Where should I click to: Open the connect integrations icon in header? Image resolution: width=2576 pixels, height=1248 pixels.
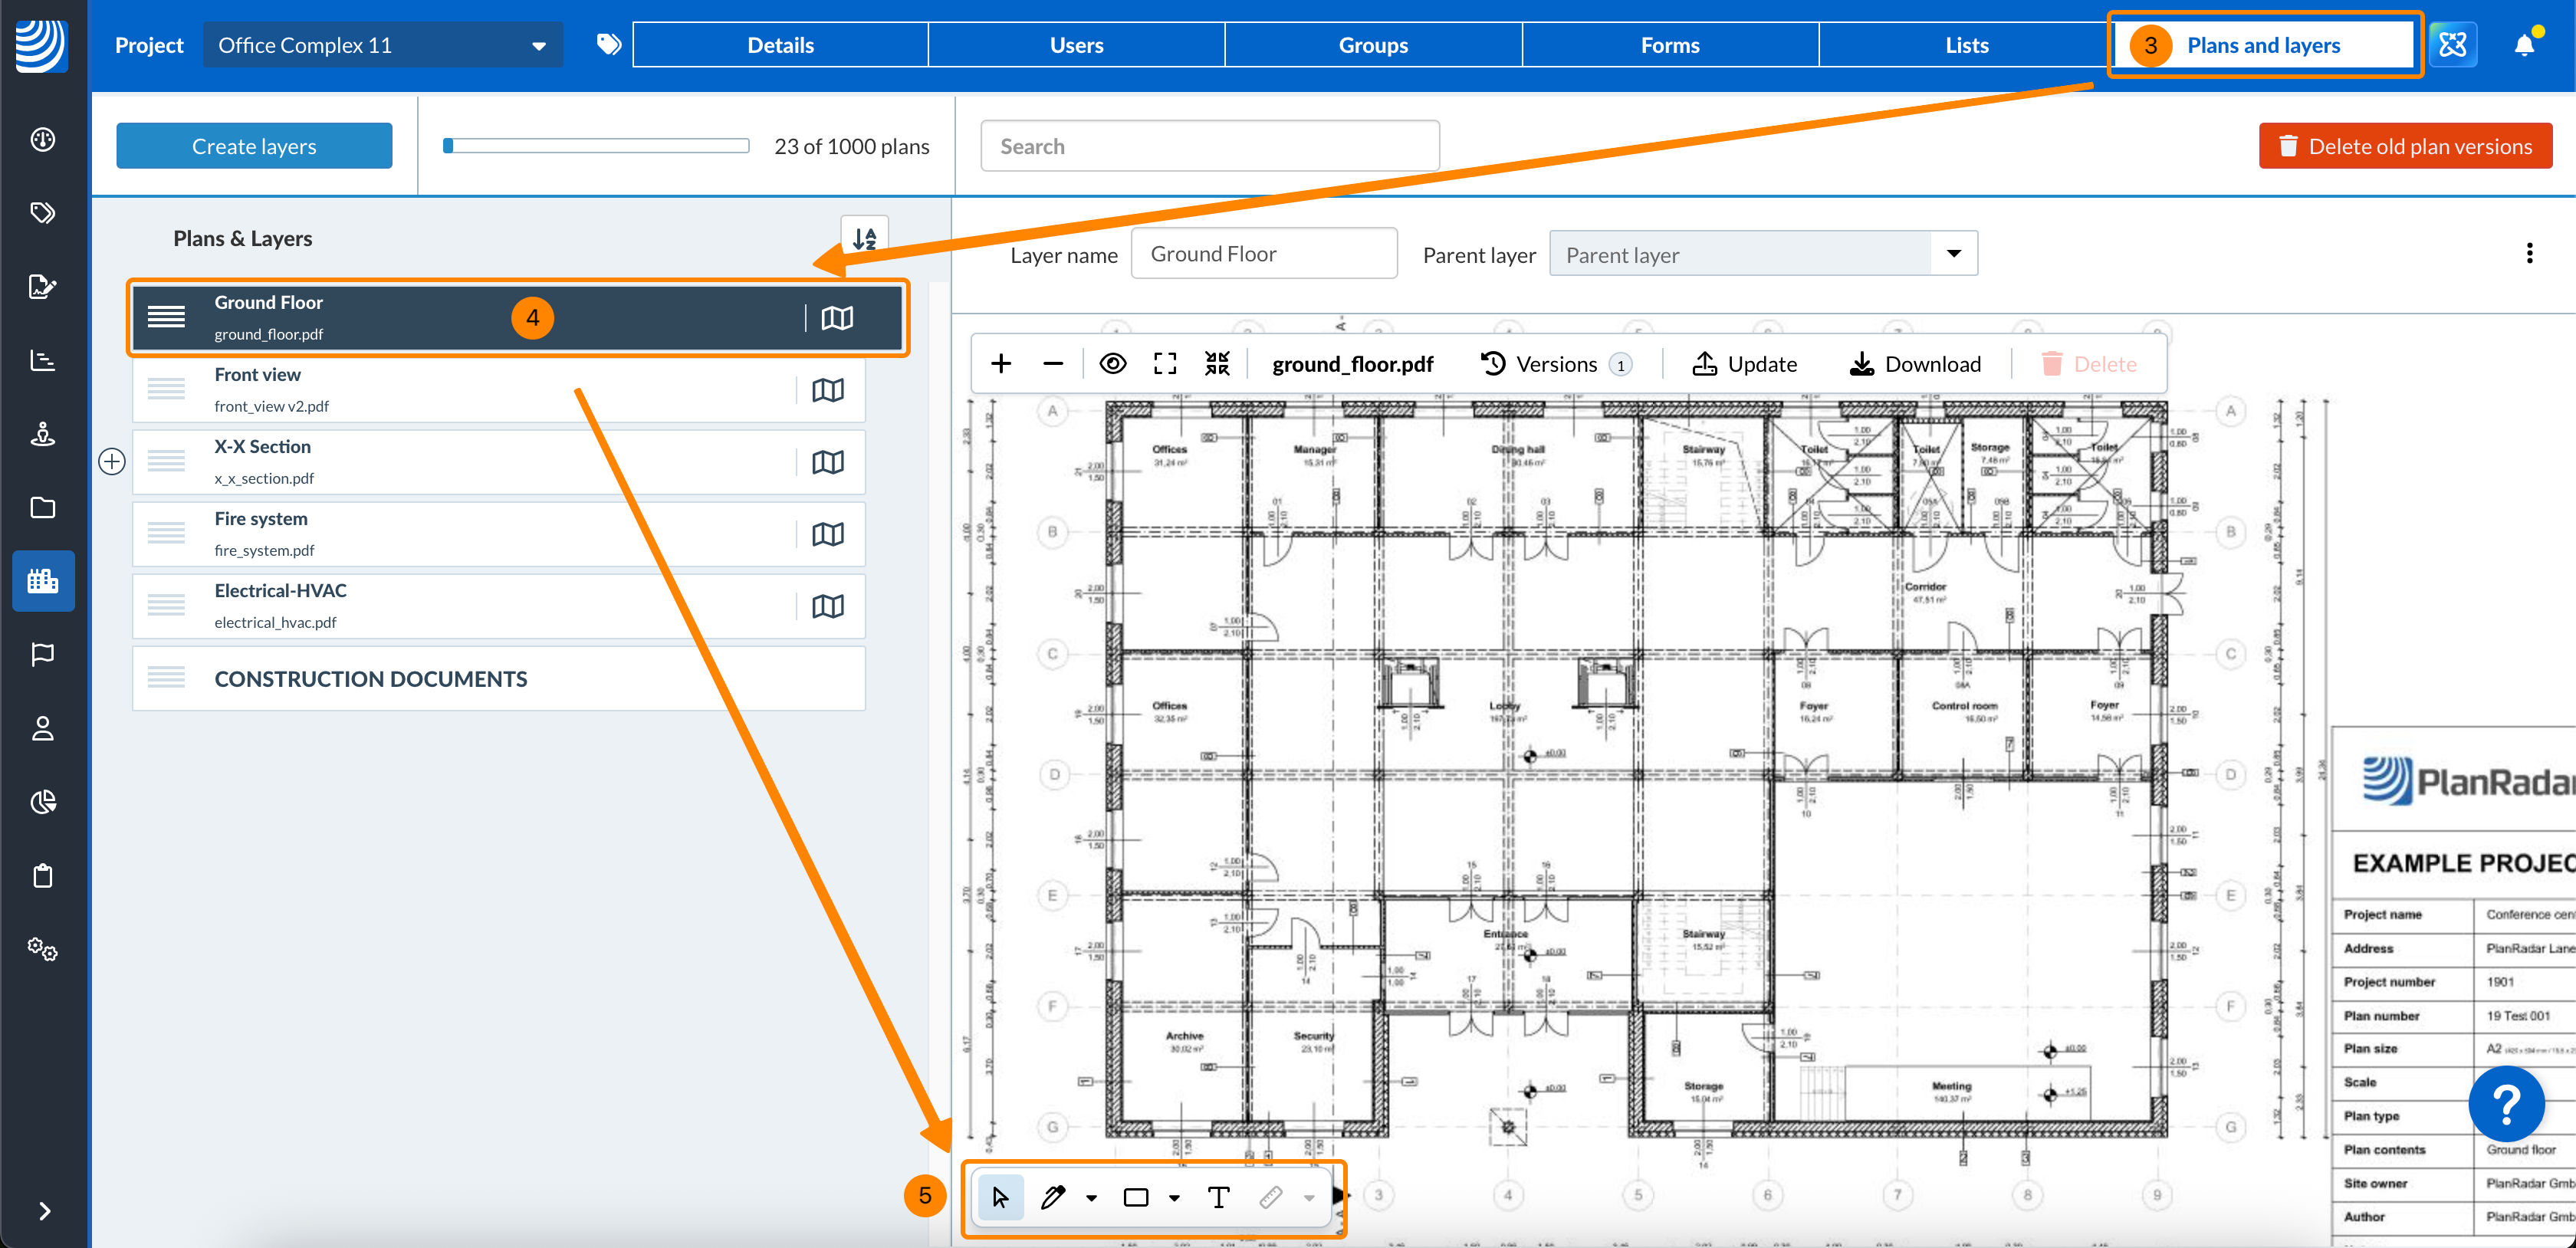[x=2453, y=45]
